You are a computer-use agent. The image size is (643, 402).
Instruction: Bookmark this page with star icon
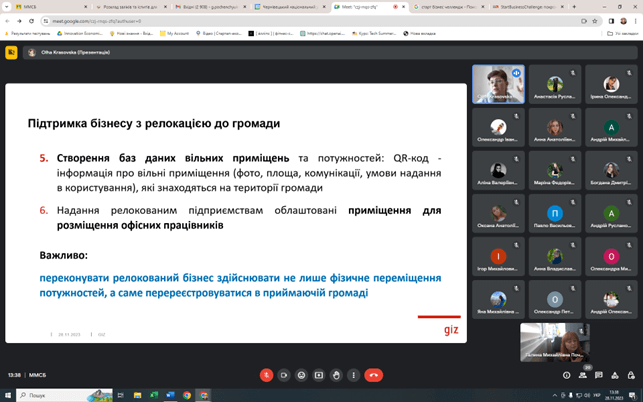595,20
